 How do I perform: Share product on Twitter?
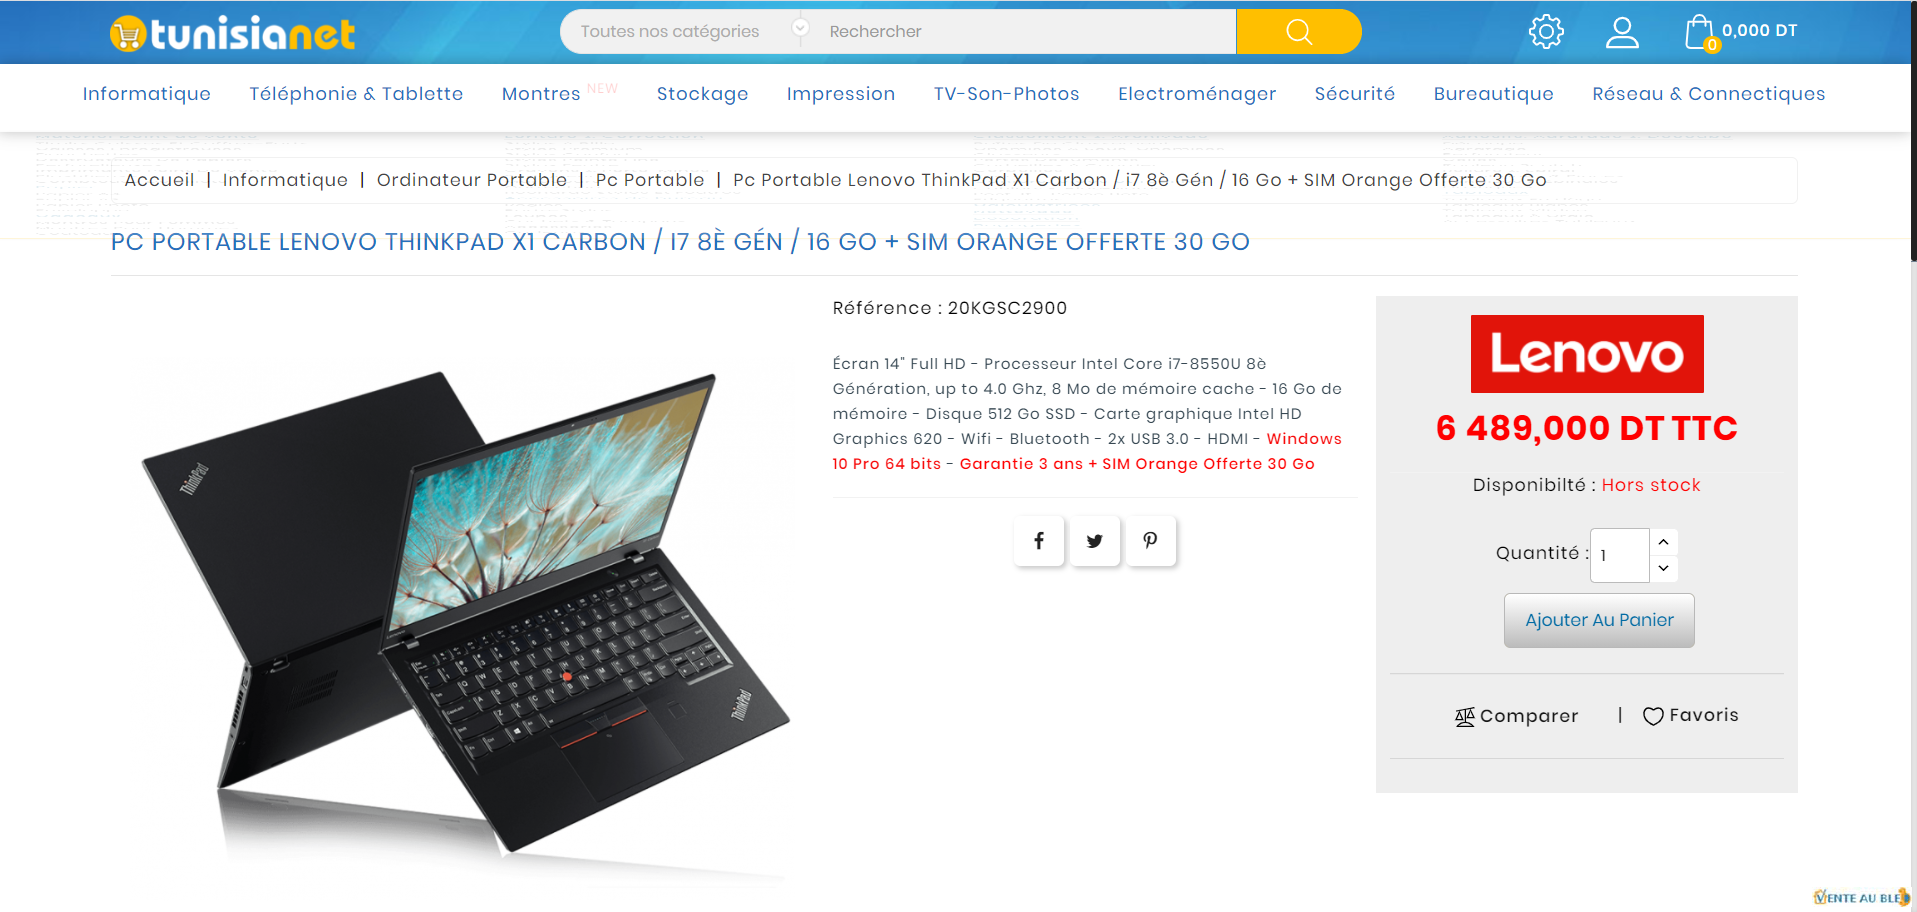coord(1095,541)
